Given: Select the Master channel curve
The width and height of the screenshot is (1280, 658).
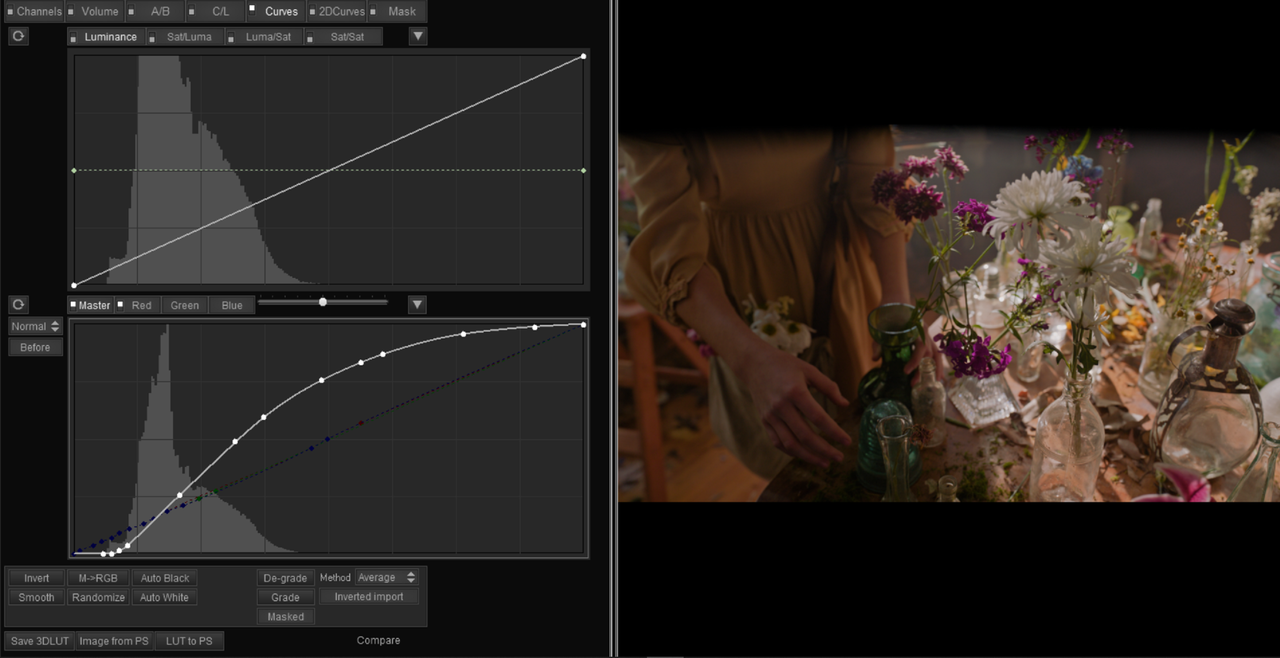Looking at the screenshot, I should pos(90,305).
